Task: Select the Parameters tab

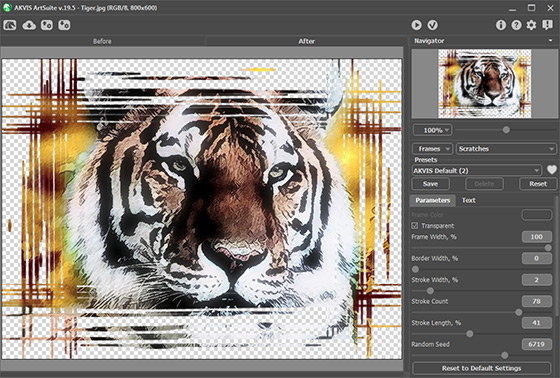Action: [432, 200]
